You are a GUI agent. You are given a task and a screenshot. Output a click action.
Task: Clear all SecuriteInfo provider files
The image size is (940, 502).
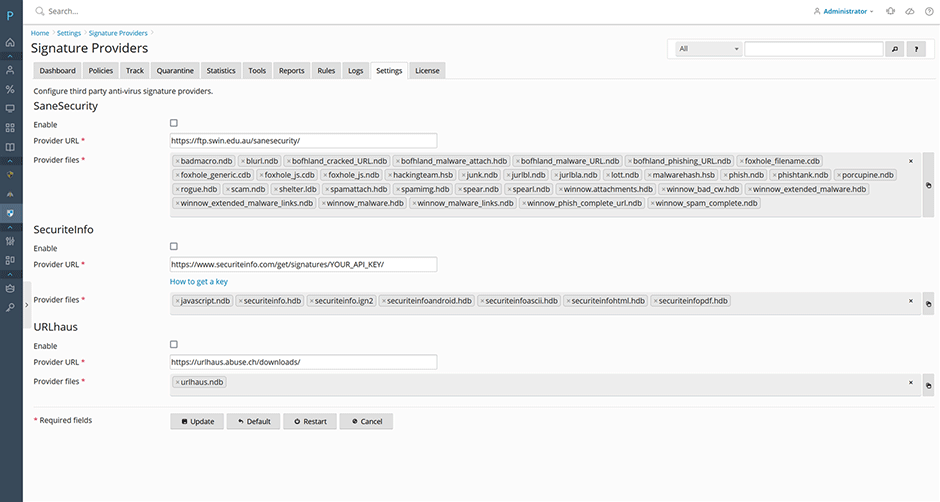911,301
